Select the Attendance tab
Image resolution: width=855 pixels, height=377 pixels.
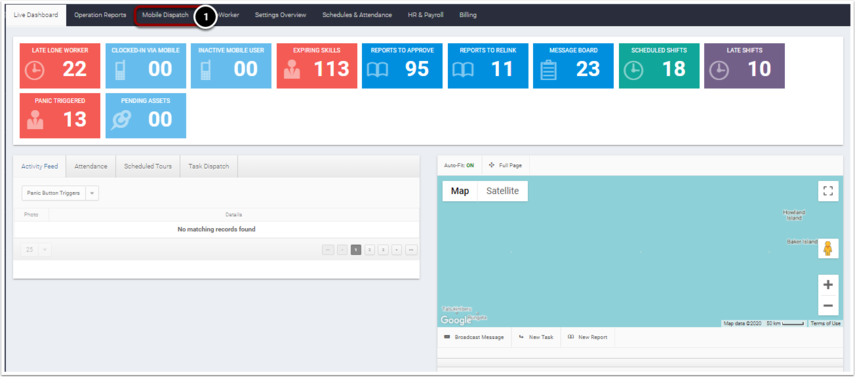click(x=91, y=166)
